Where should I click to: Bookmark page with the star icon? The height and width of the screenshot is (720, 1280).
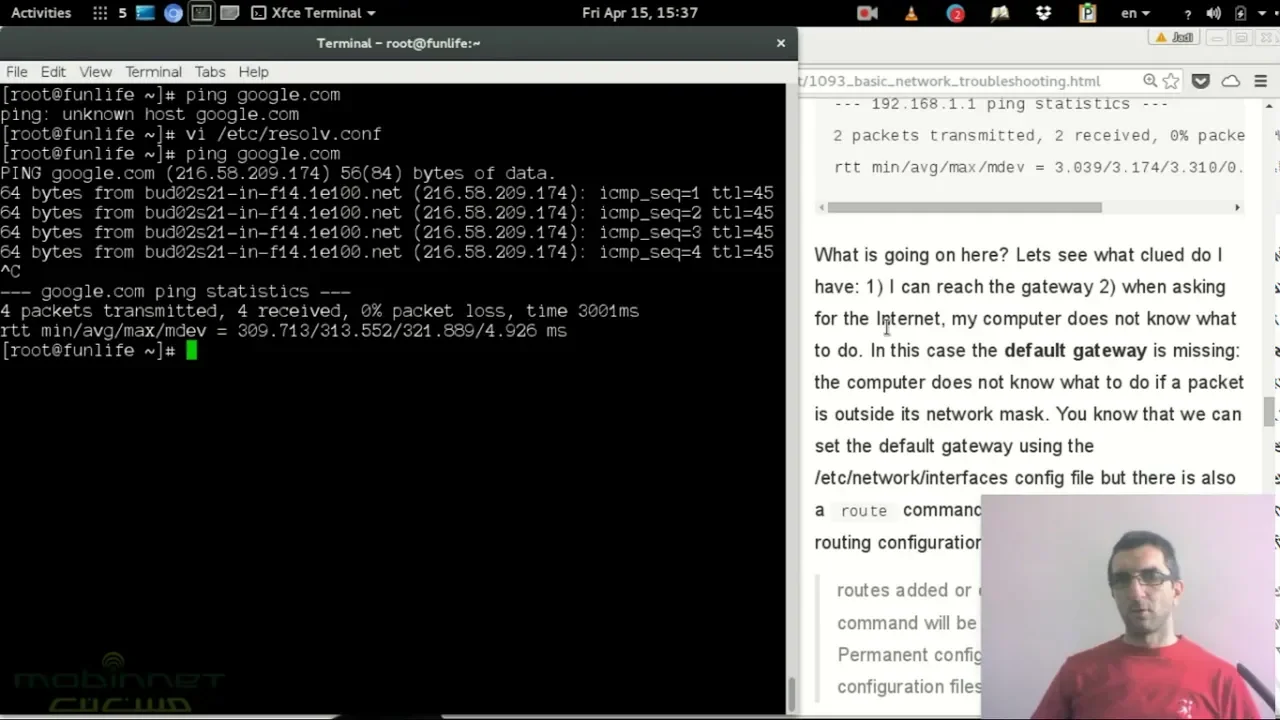(1171, 81)
